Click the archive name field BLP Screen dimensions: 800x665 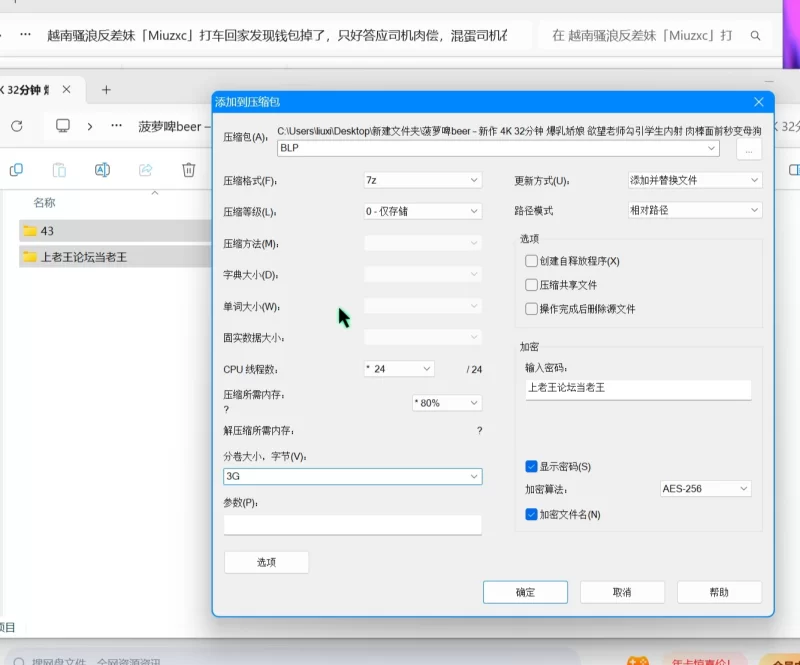coord(498,148)
